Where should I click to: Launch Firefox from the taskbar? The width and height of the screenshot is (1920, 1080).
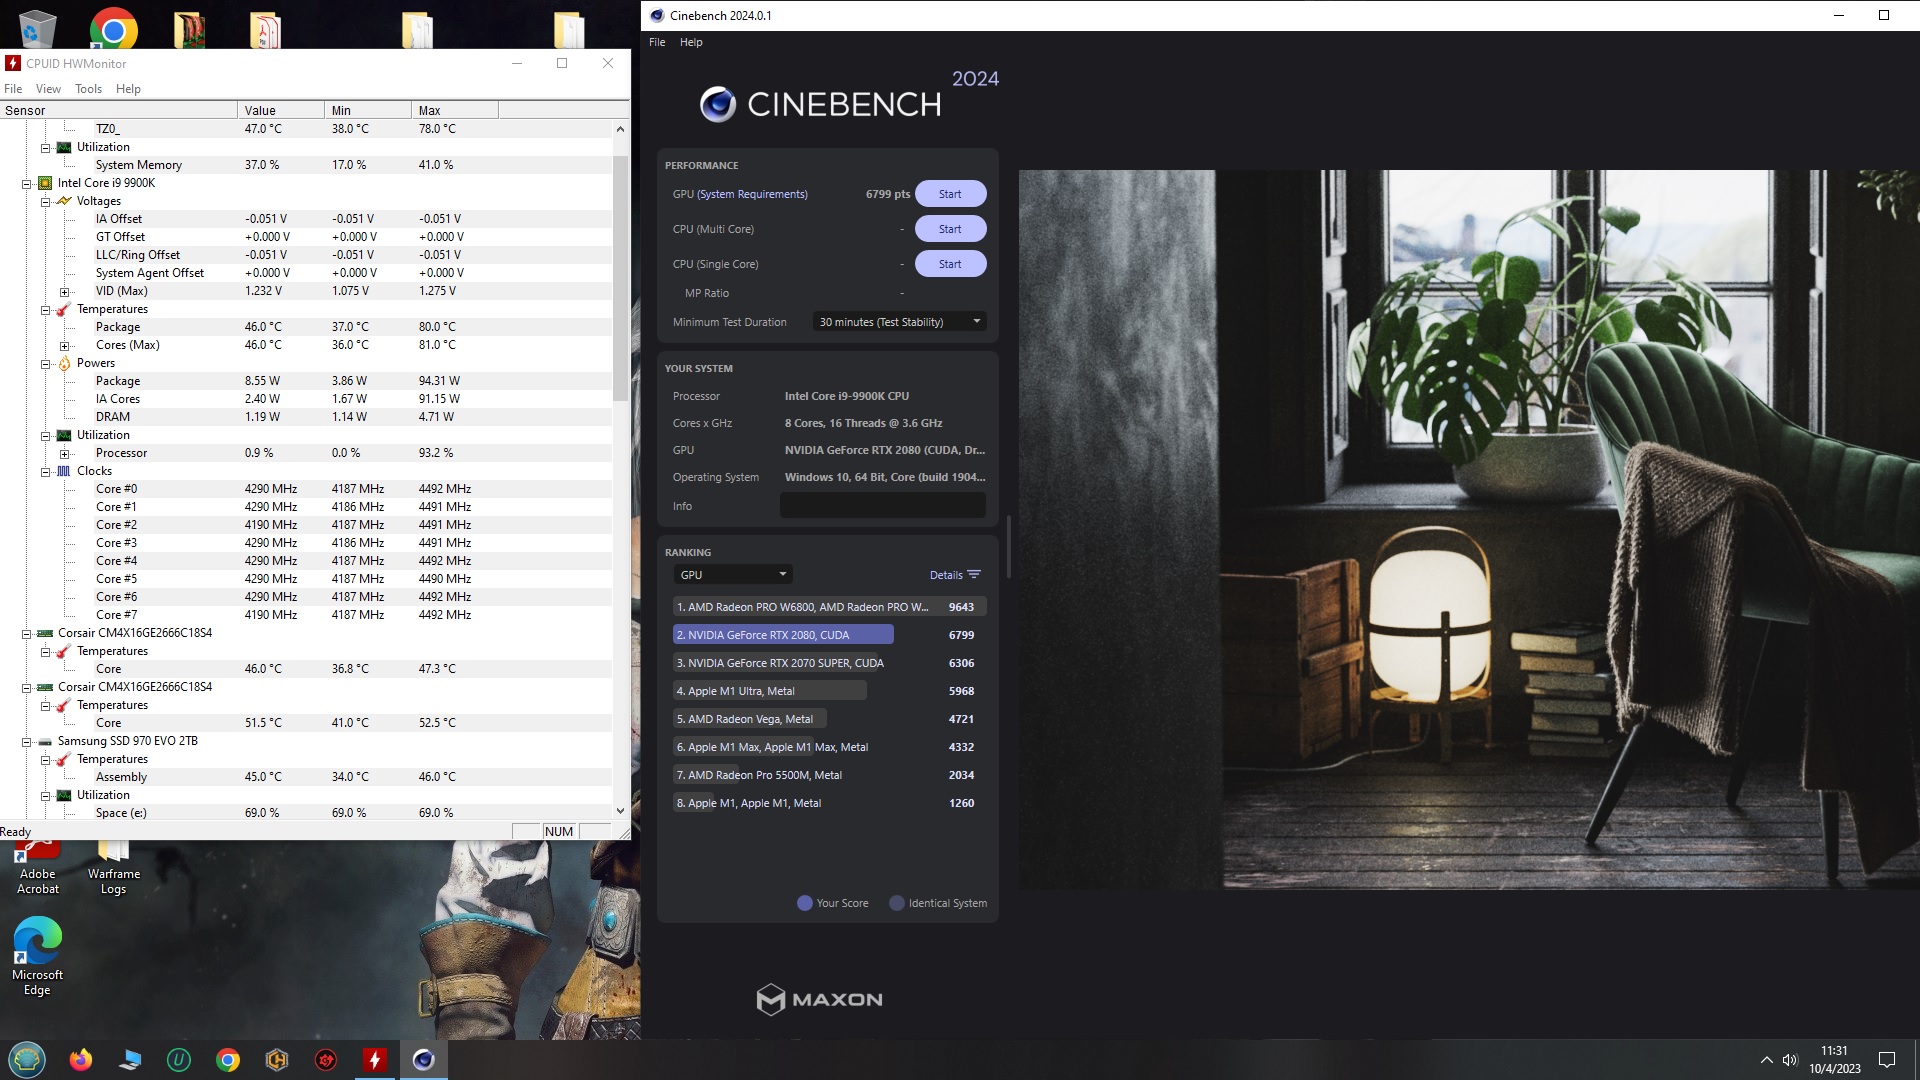(x=81, y=1059)
